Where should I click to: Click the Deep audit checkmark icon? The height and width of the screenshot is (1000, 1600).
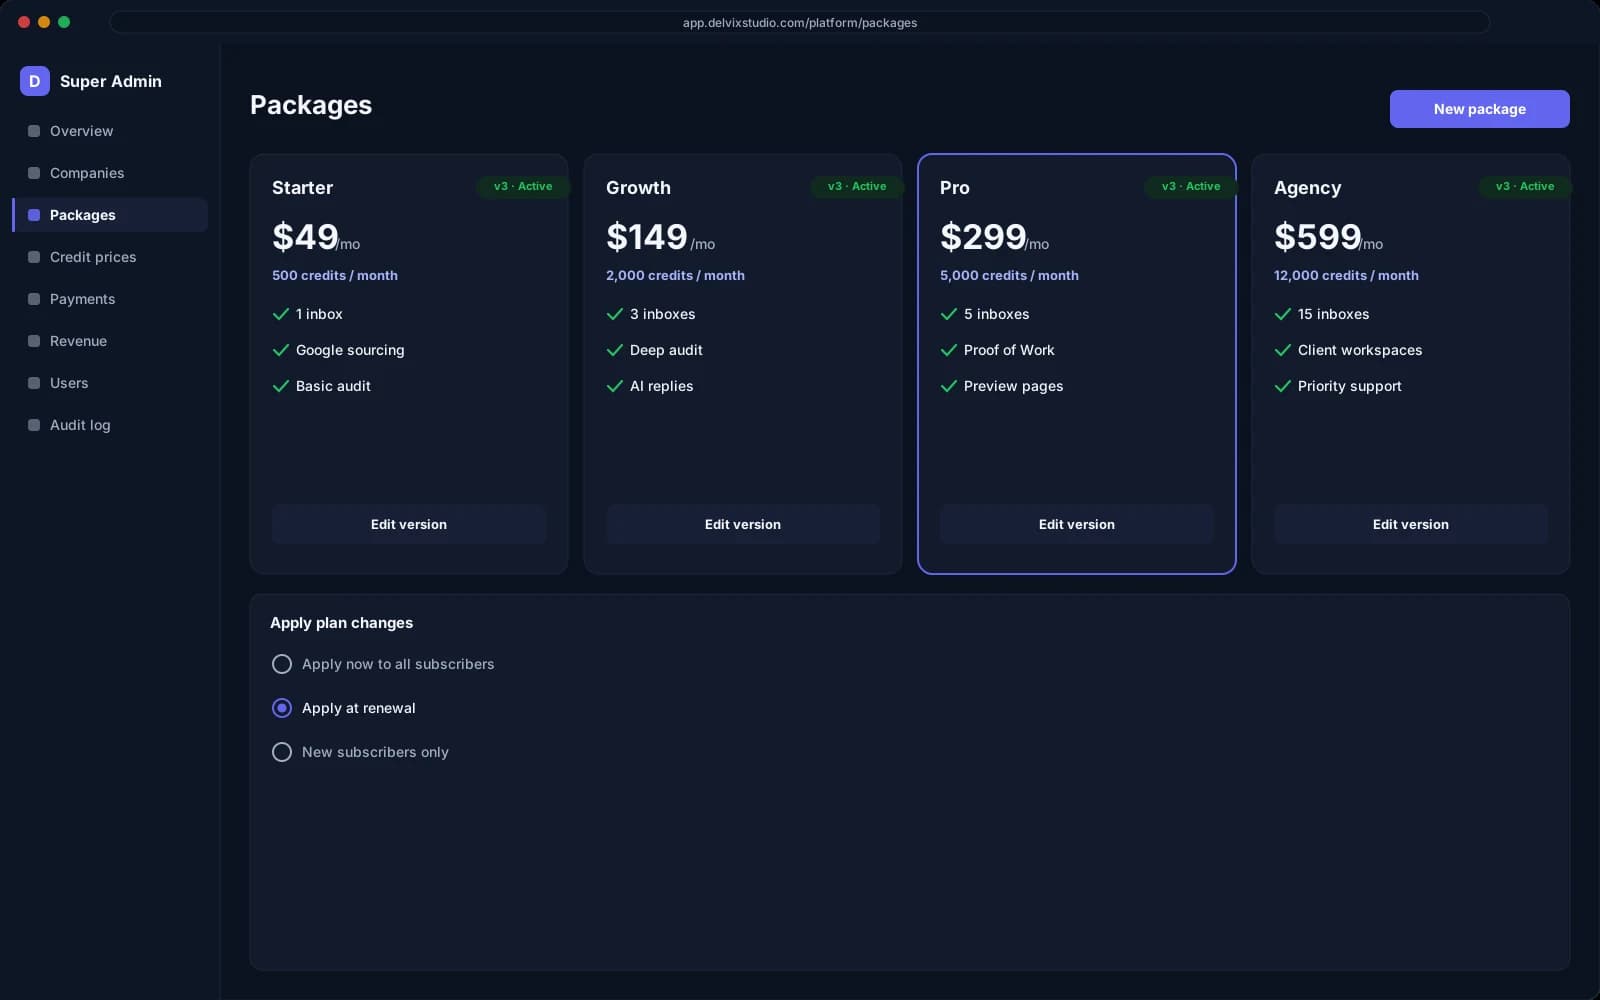coord(615,350)
